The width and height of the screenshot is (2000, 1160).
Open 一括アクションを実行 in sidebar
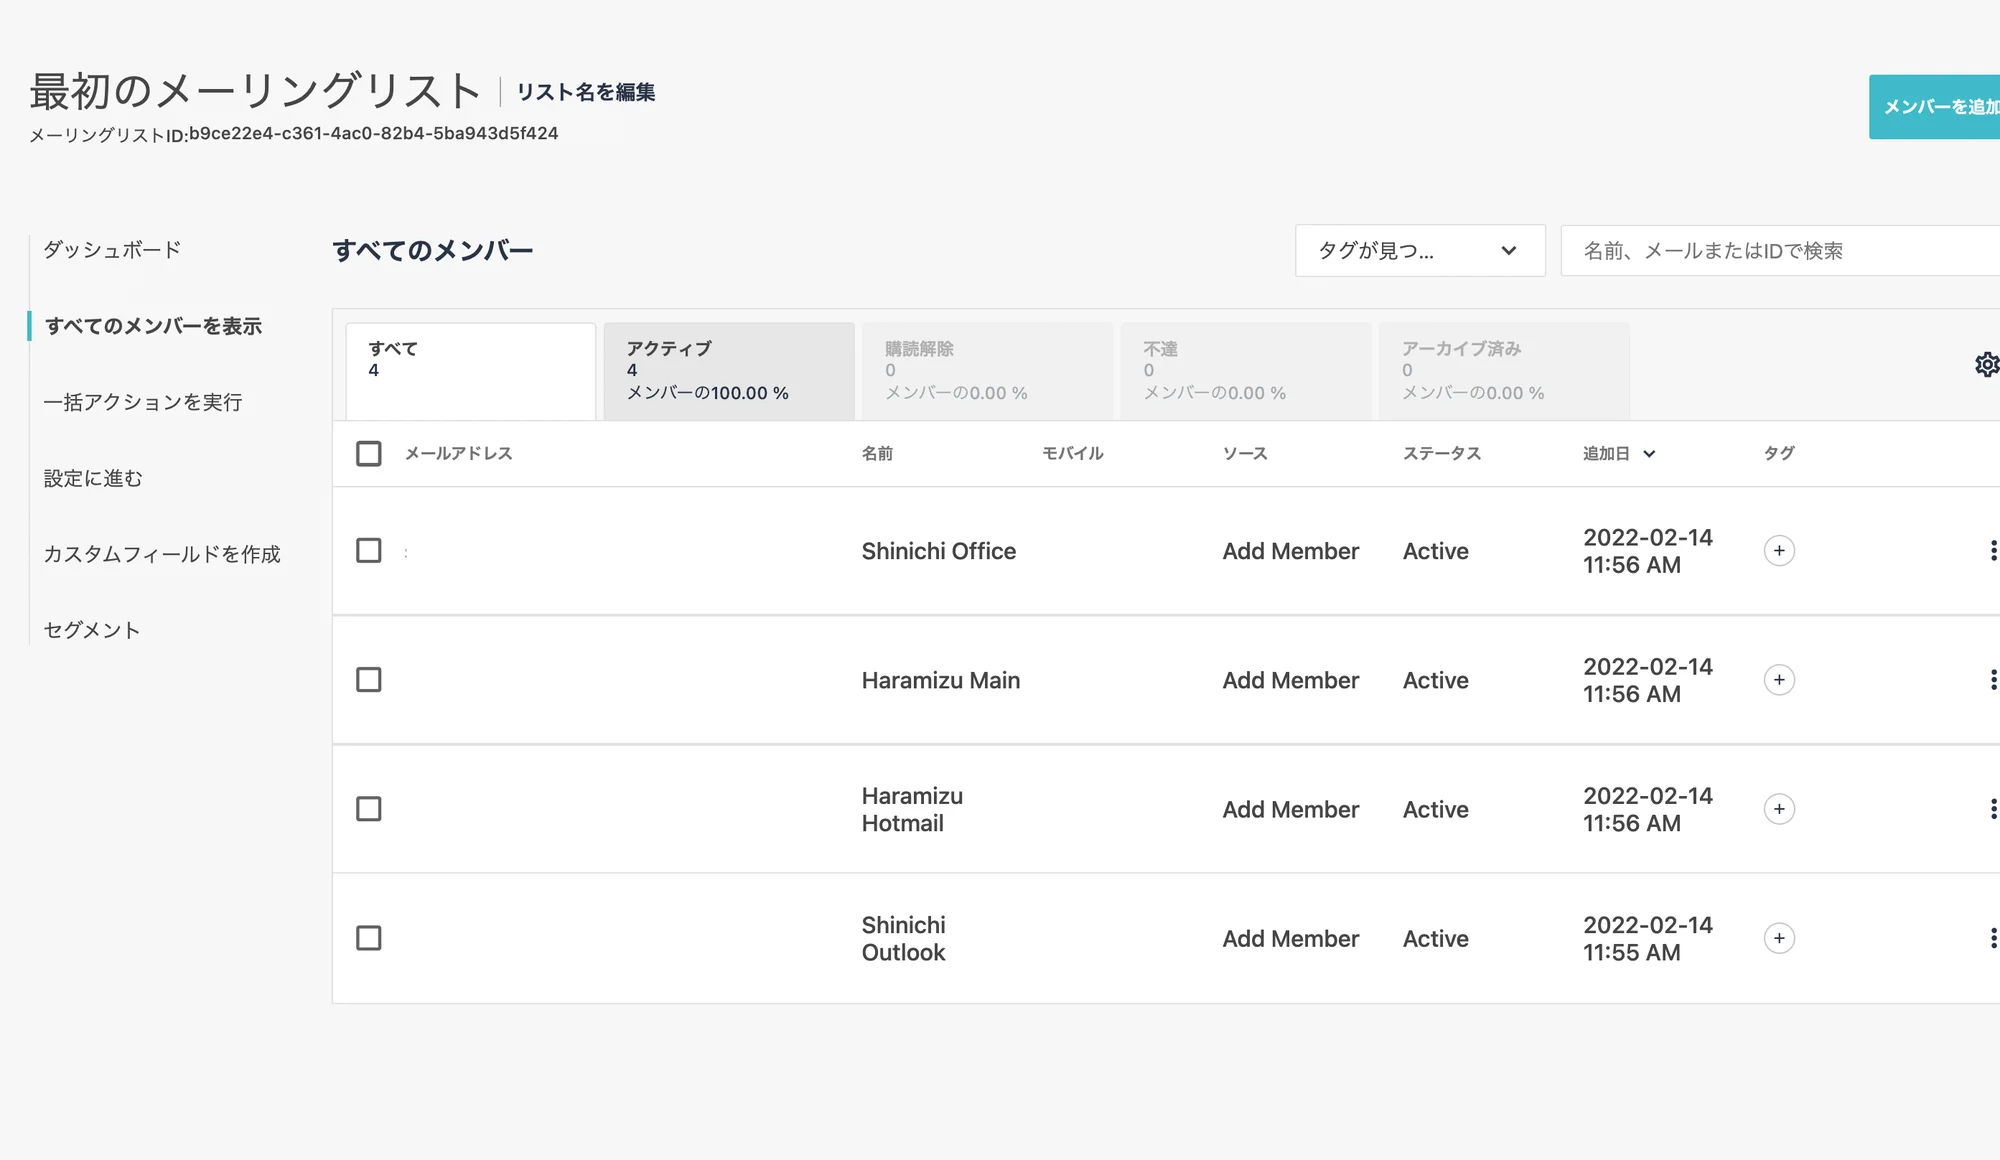tap(143, 402)
